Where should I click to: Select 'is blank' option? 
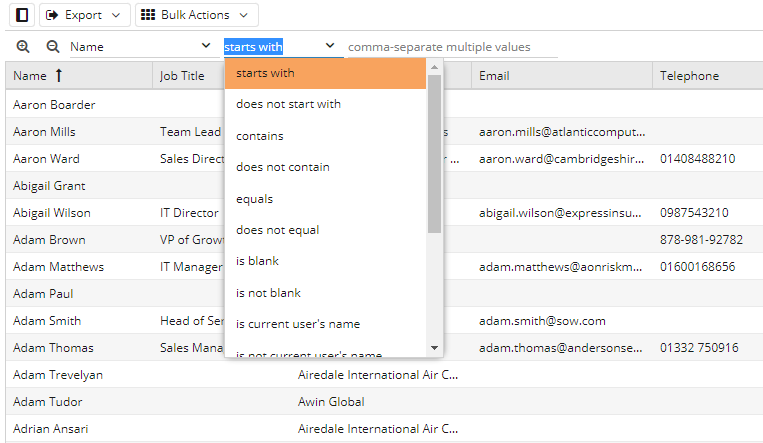258,261
